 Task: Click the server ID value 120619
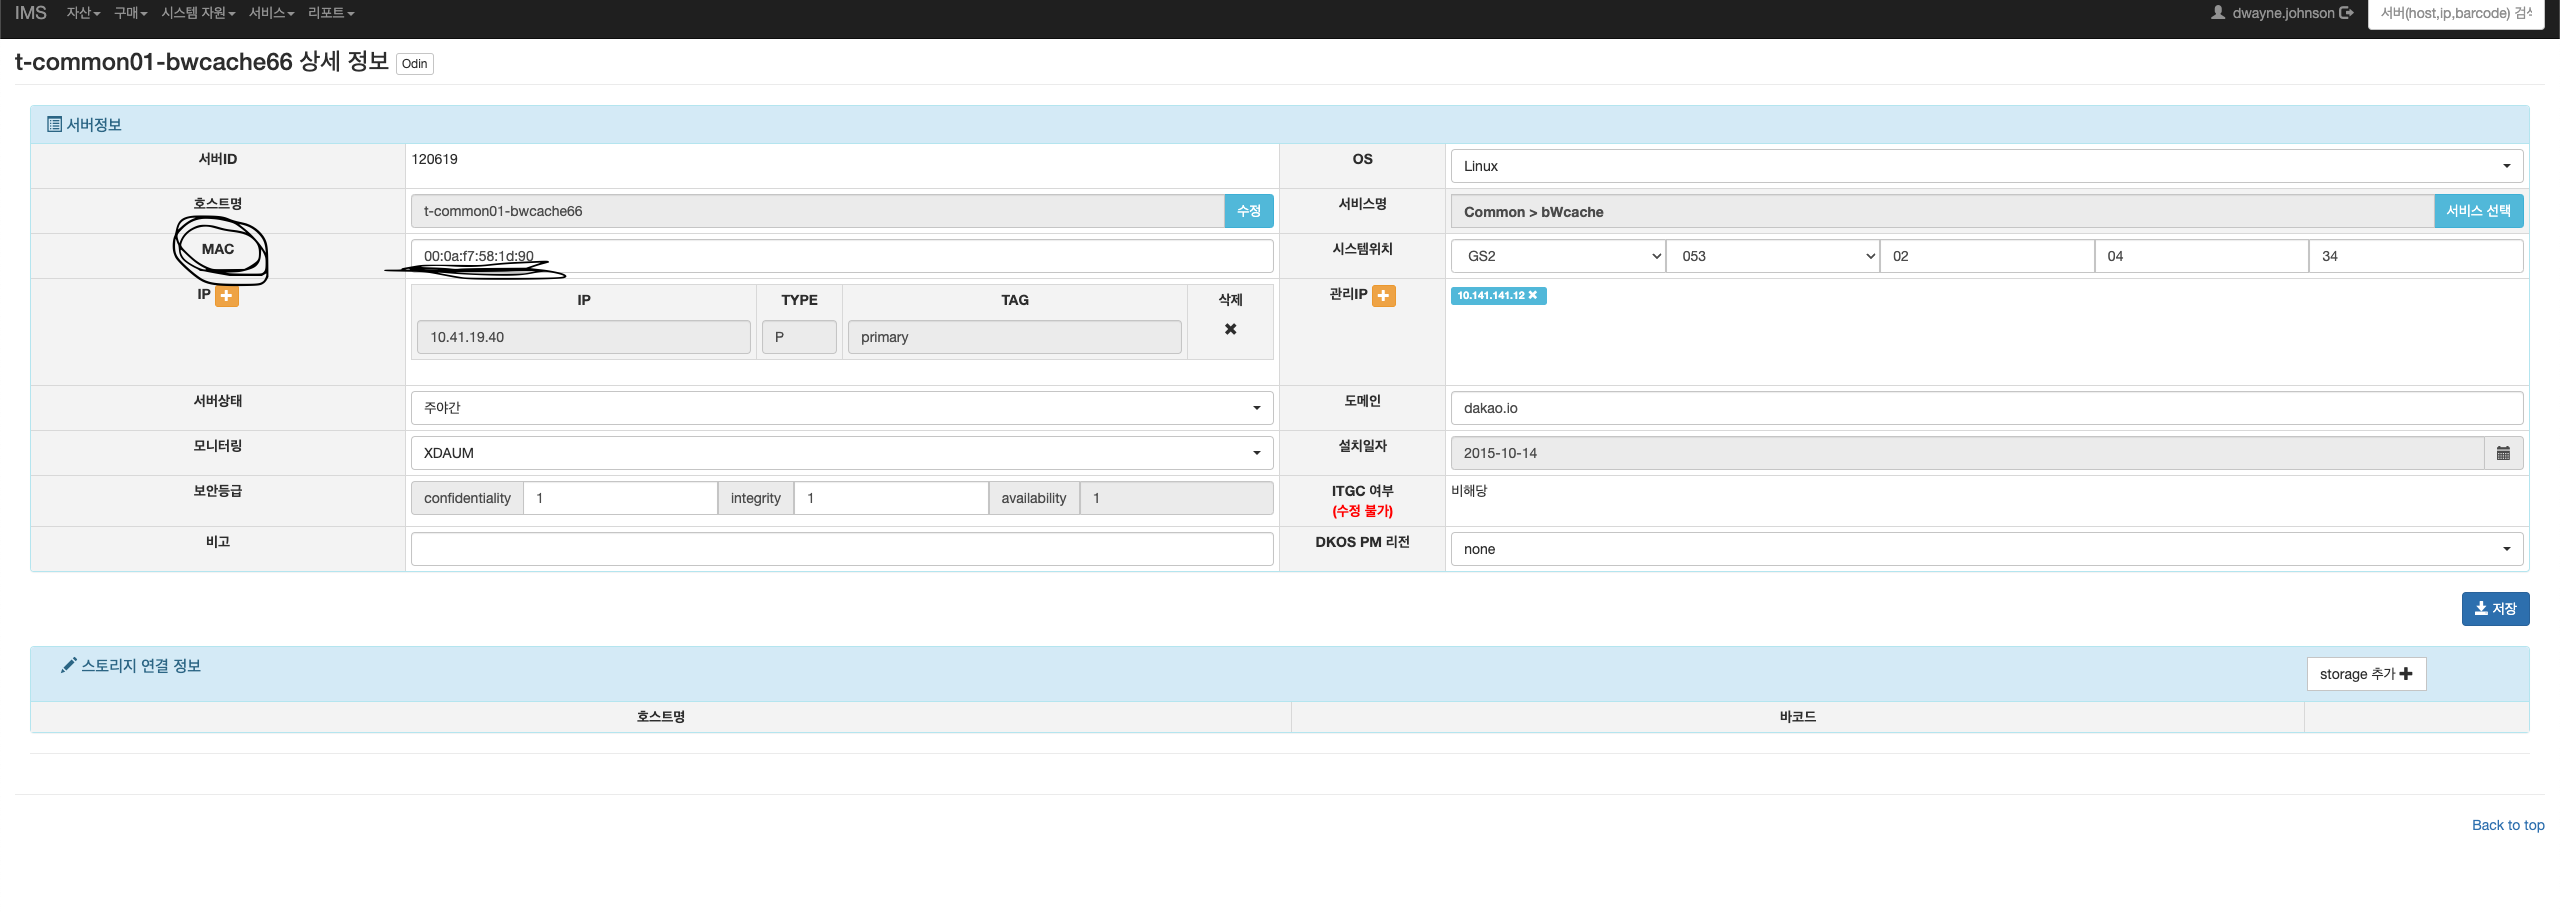(x=435, y=159)
